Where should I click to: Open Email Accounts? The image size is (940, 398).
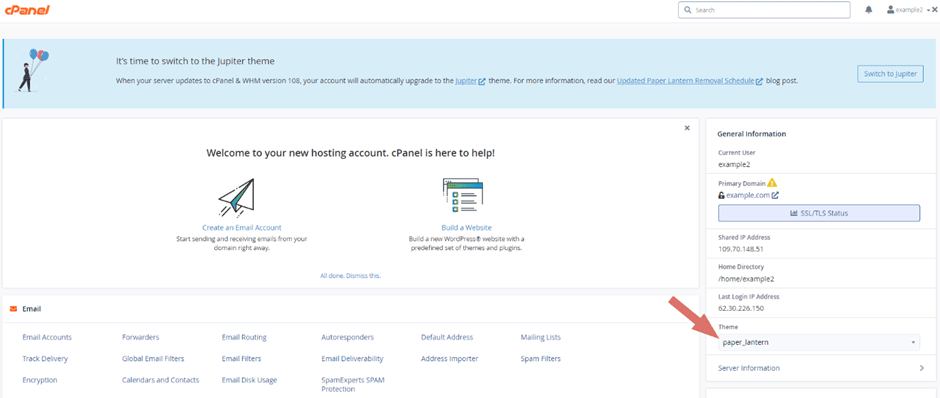[47, 337]
